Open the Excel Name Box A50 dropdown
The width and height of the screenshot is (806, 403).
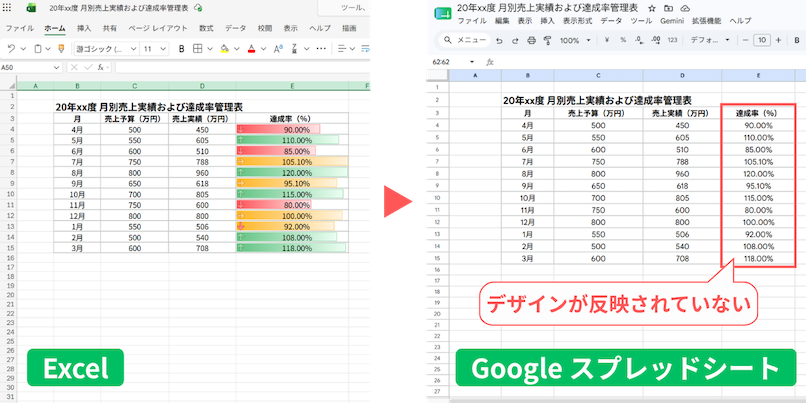(55, 67)
